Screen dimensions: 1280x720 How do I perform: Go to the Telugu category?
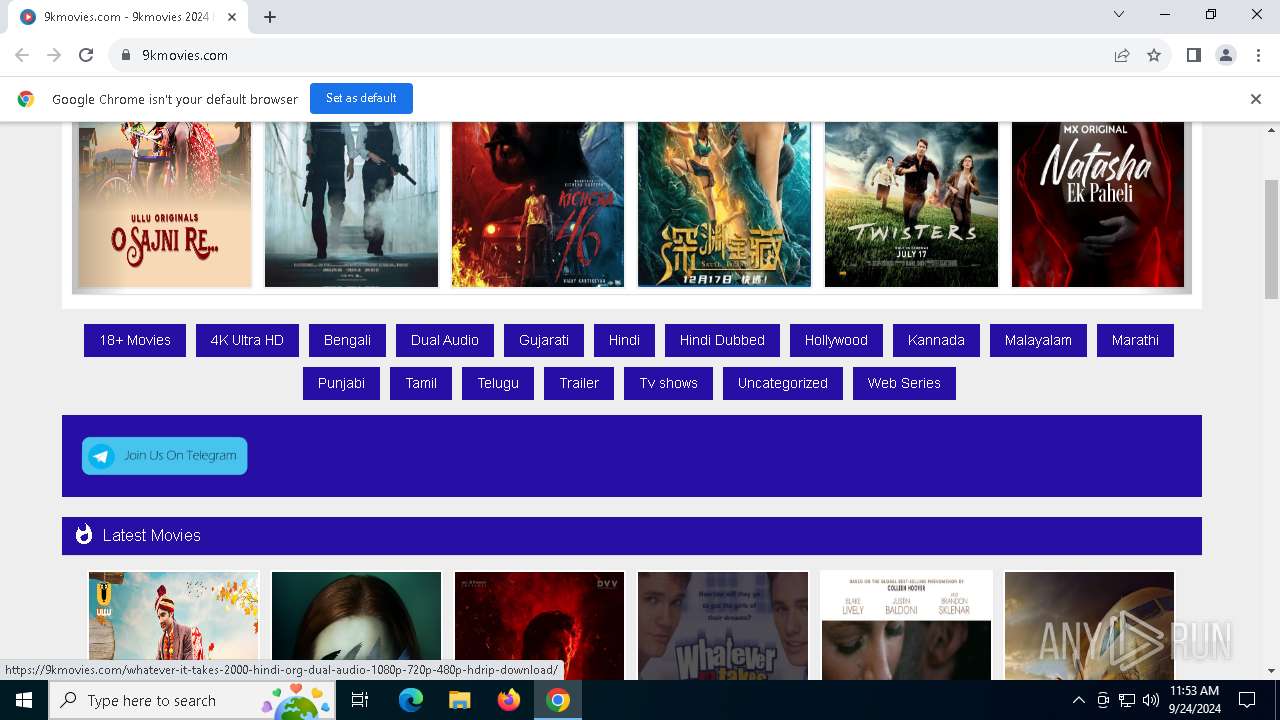[x=498, y=383]
